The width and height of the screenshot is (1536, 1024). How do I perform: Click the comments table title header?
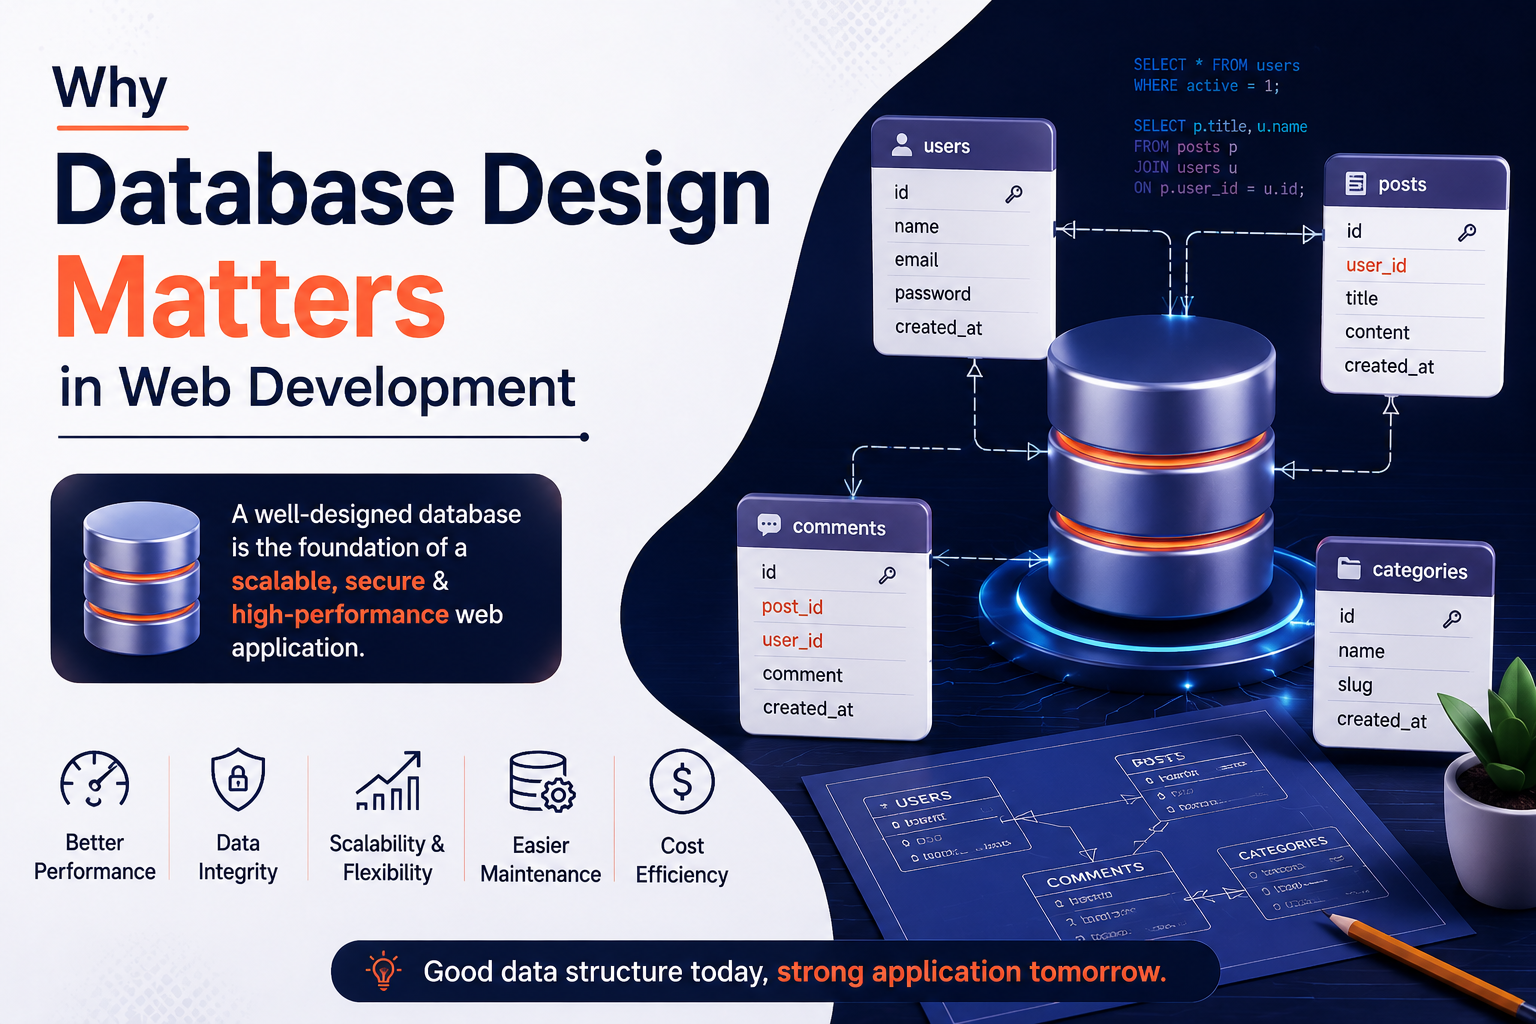834,525
